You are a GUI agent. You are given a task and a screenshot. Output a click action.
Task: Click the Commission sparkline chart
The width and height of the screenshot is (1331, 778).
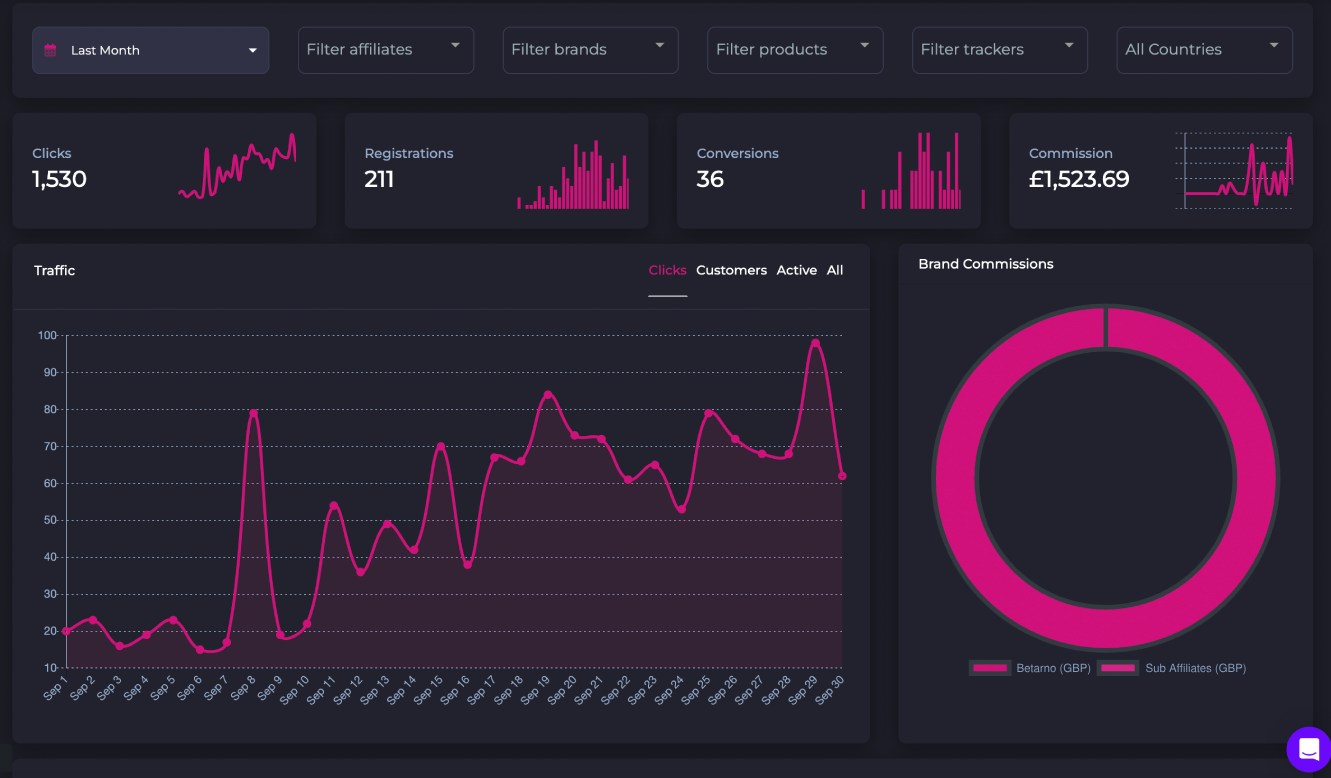(1235, 171)
